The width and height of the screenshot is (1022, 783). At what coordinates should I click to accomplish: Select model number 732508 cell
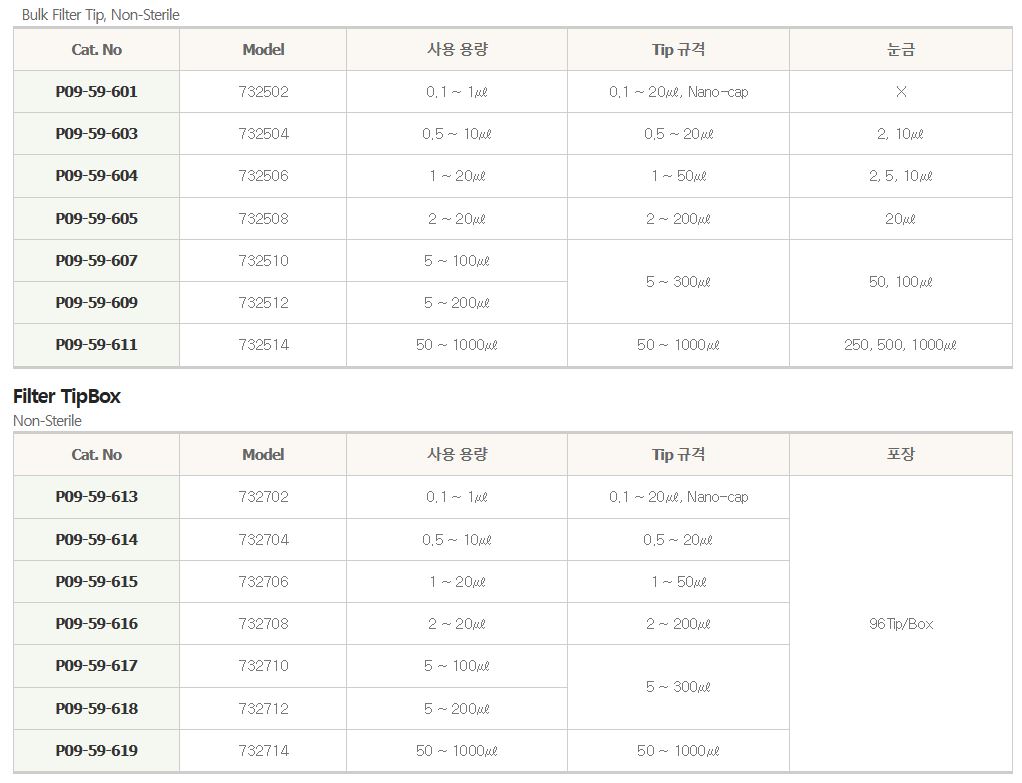click(x=263, y=219)
